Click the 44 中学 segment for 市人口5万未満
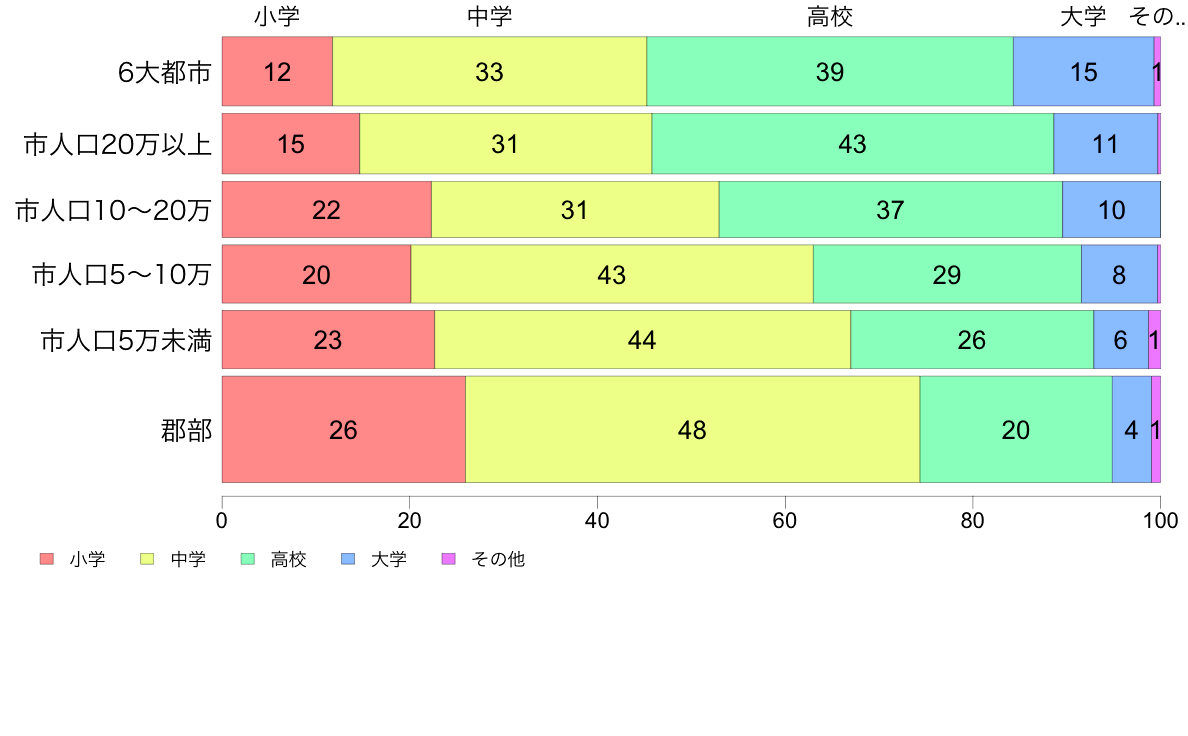 point(642,340)
